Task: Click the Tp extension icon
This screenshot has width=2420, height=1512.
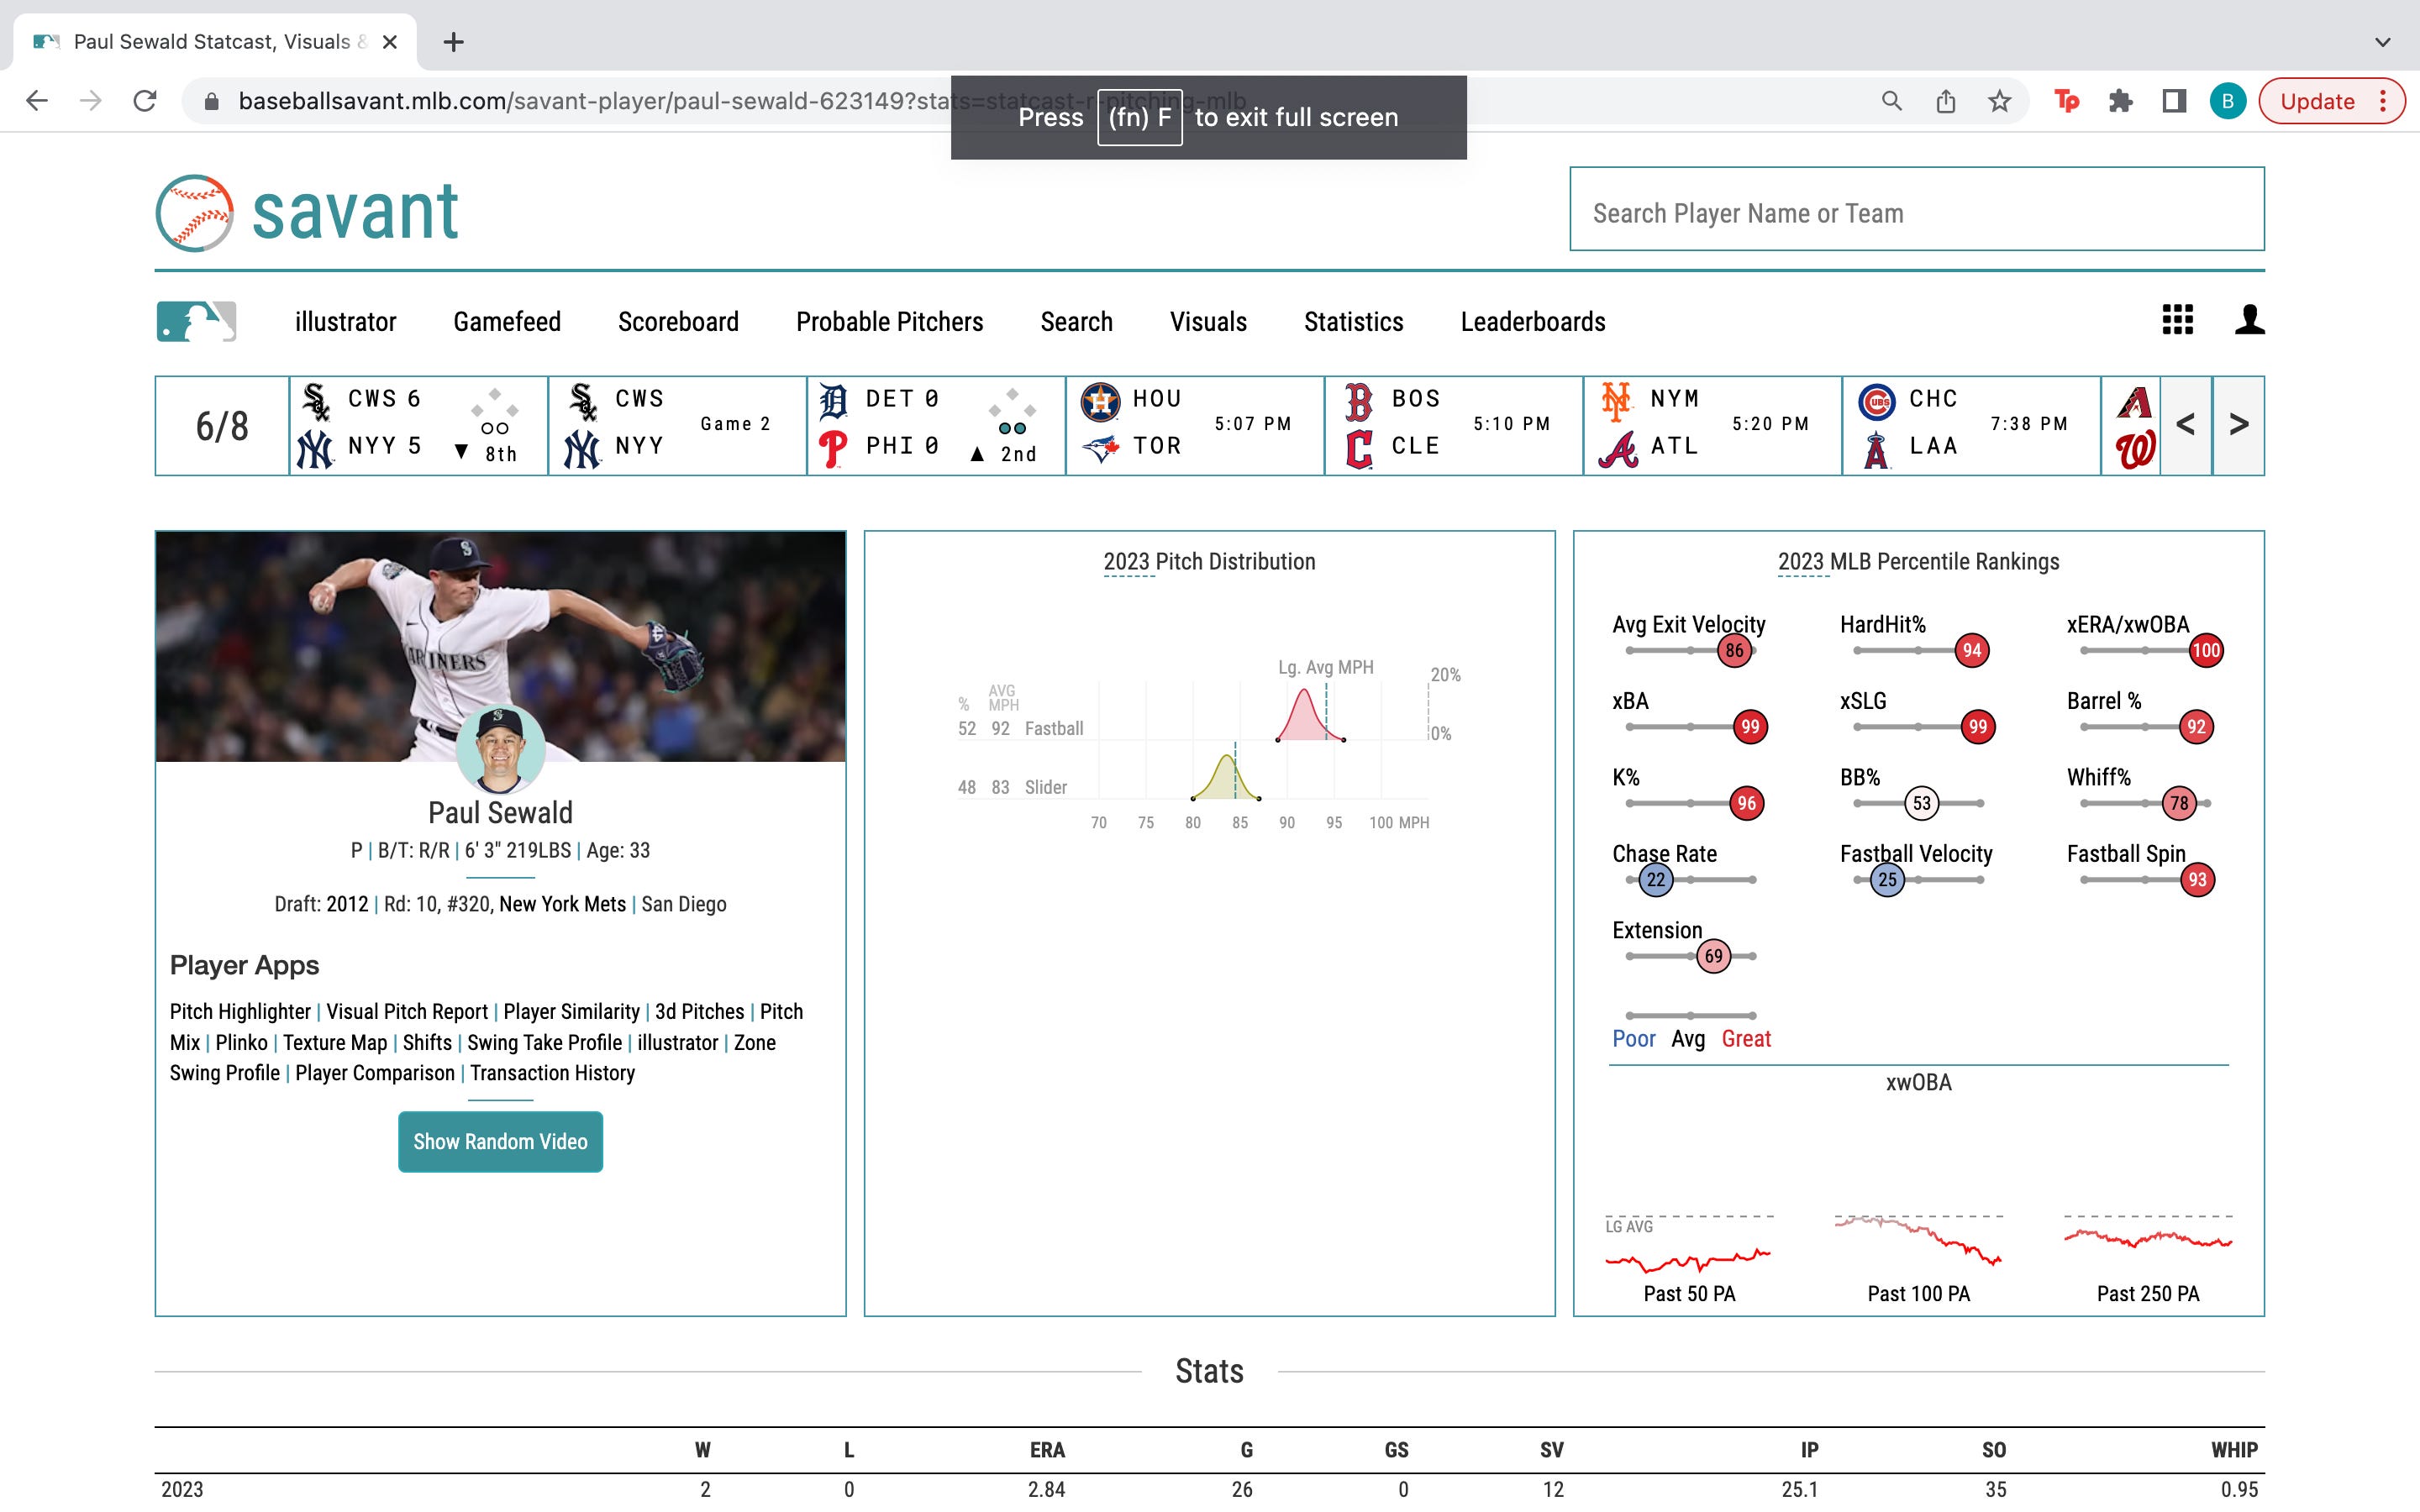Action: [2066, 101]
